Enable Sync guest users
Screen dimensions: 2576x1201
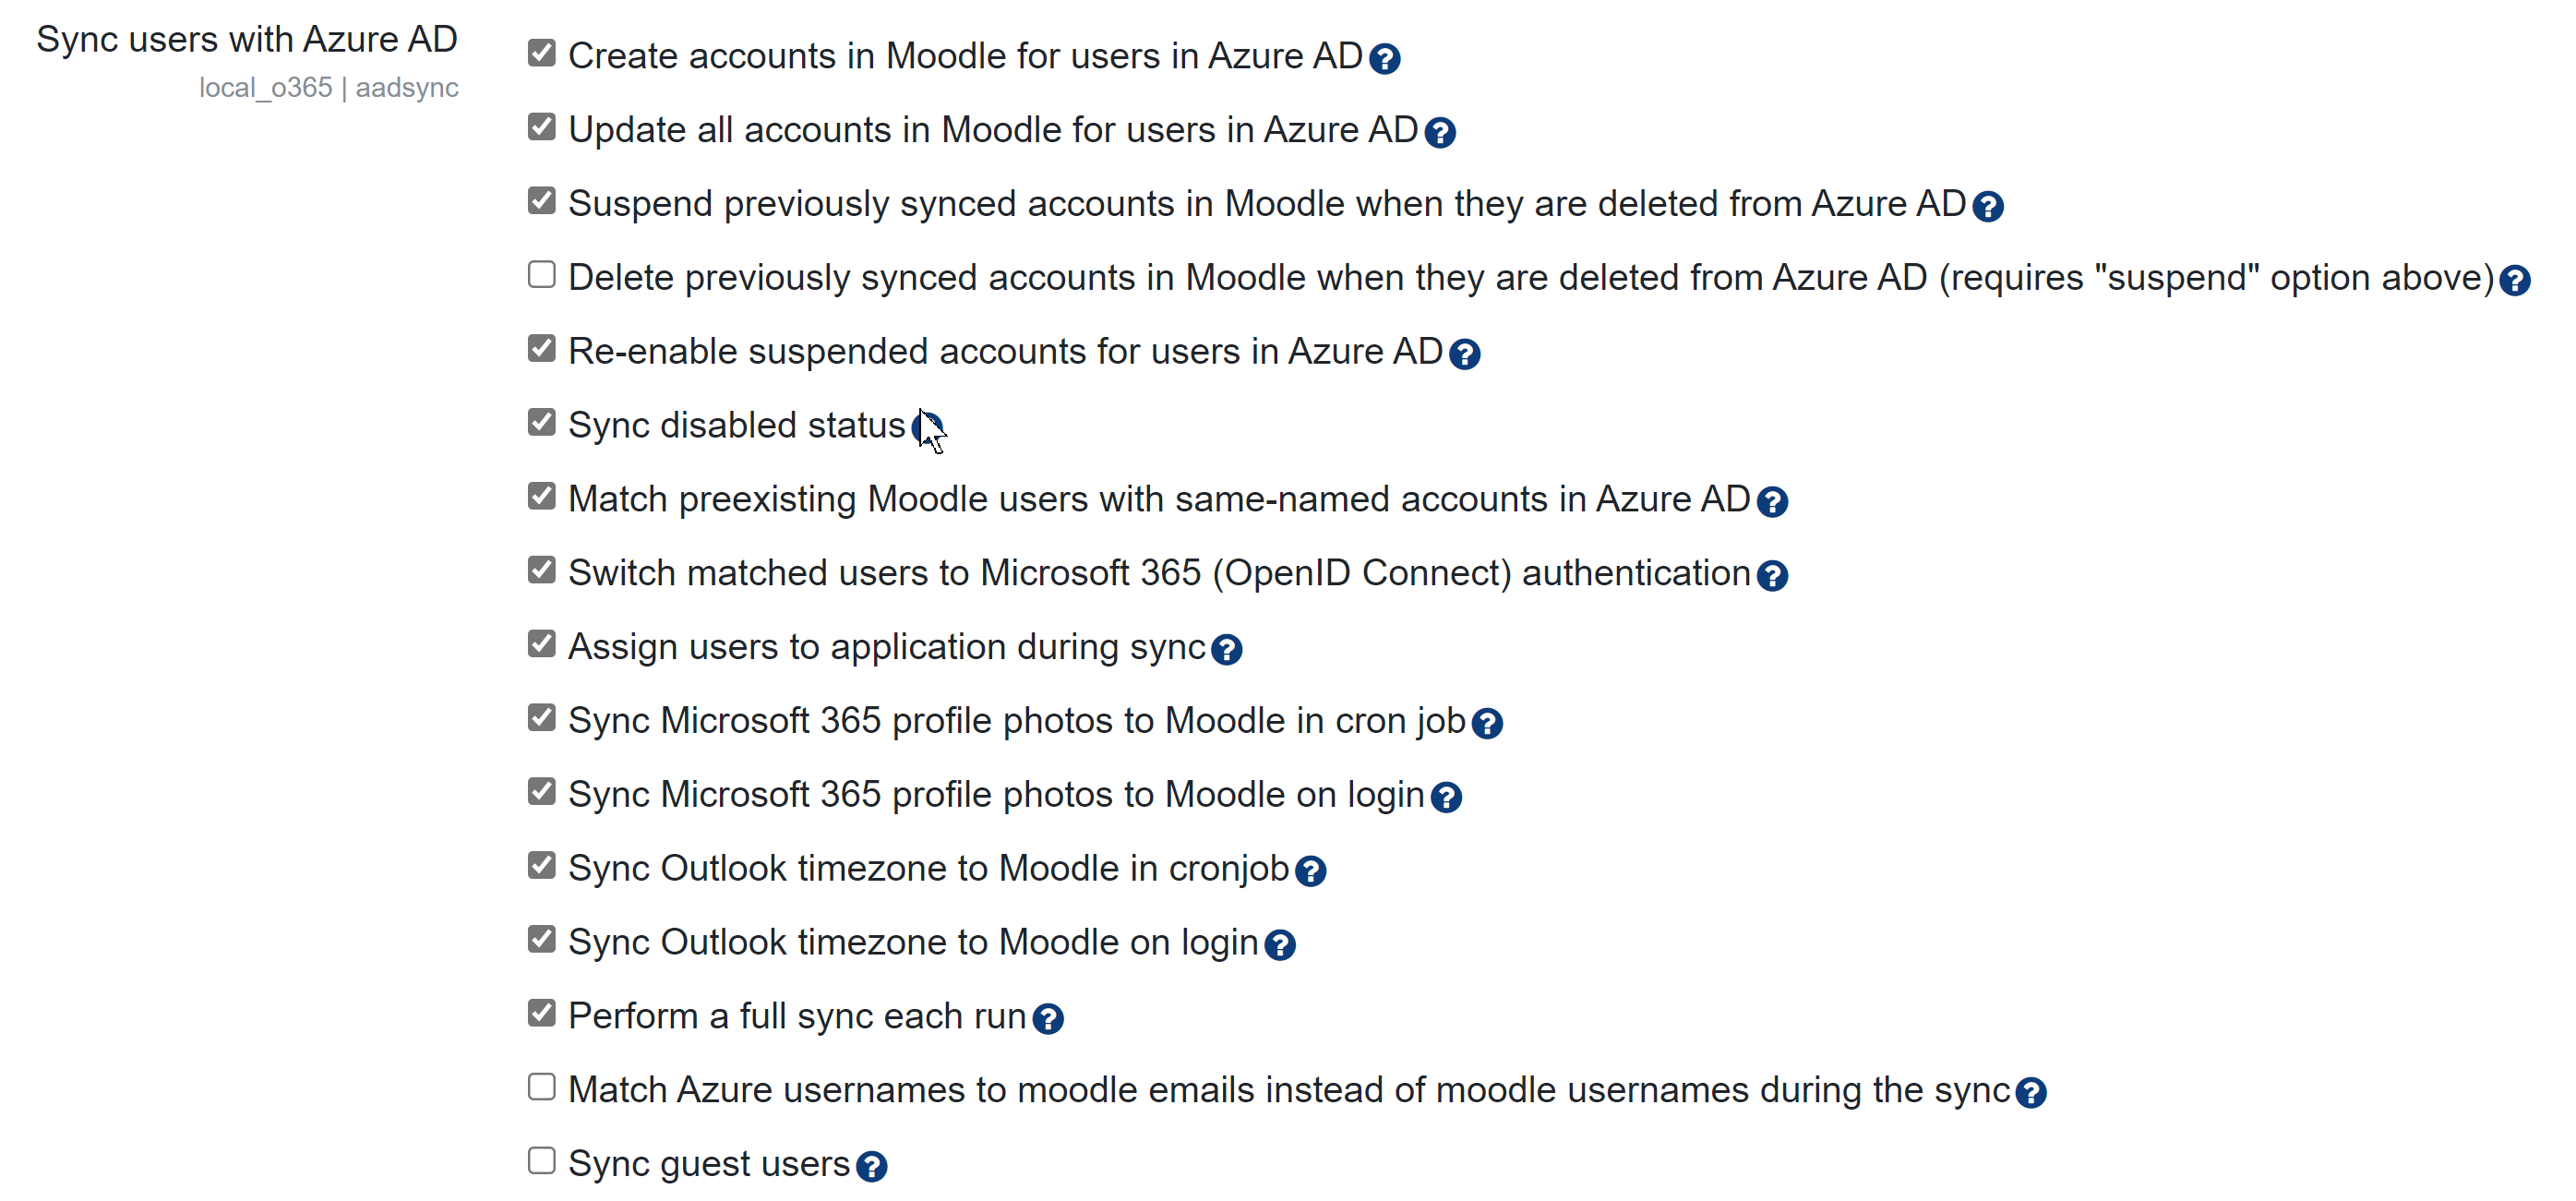(541, 1160)
